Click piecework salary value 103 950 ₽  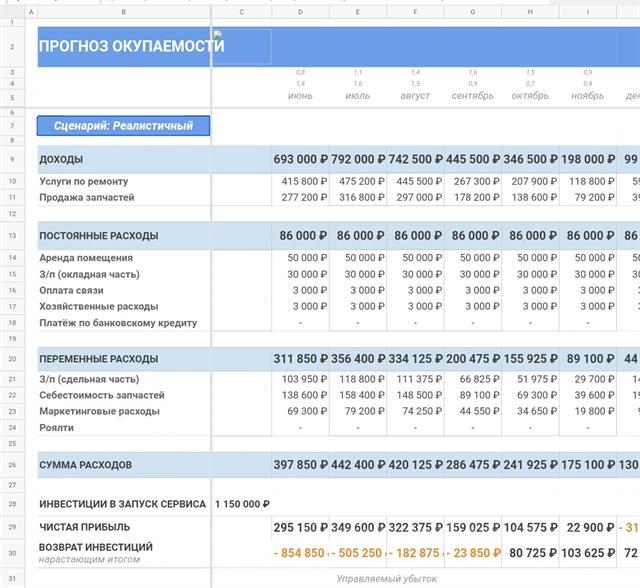pyautogui.click(x=304, y=379)
